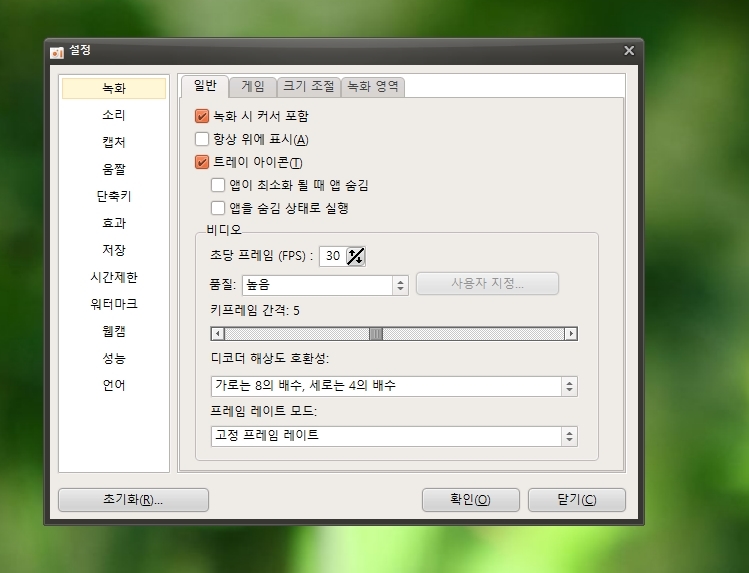Open the 워터마크 settings category
Image resolution: width=749 pixels, height=573 pixels.
click(x=114, y=304)
